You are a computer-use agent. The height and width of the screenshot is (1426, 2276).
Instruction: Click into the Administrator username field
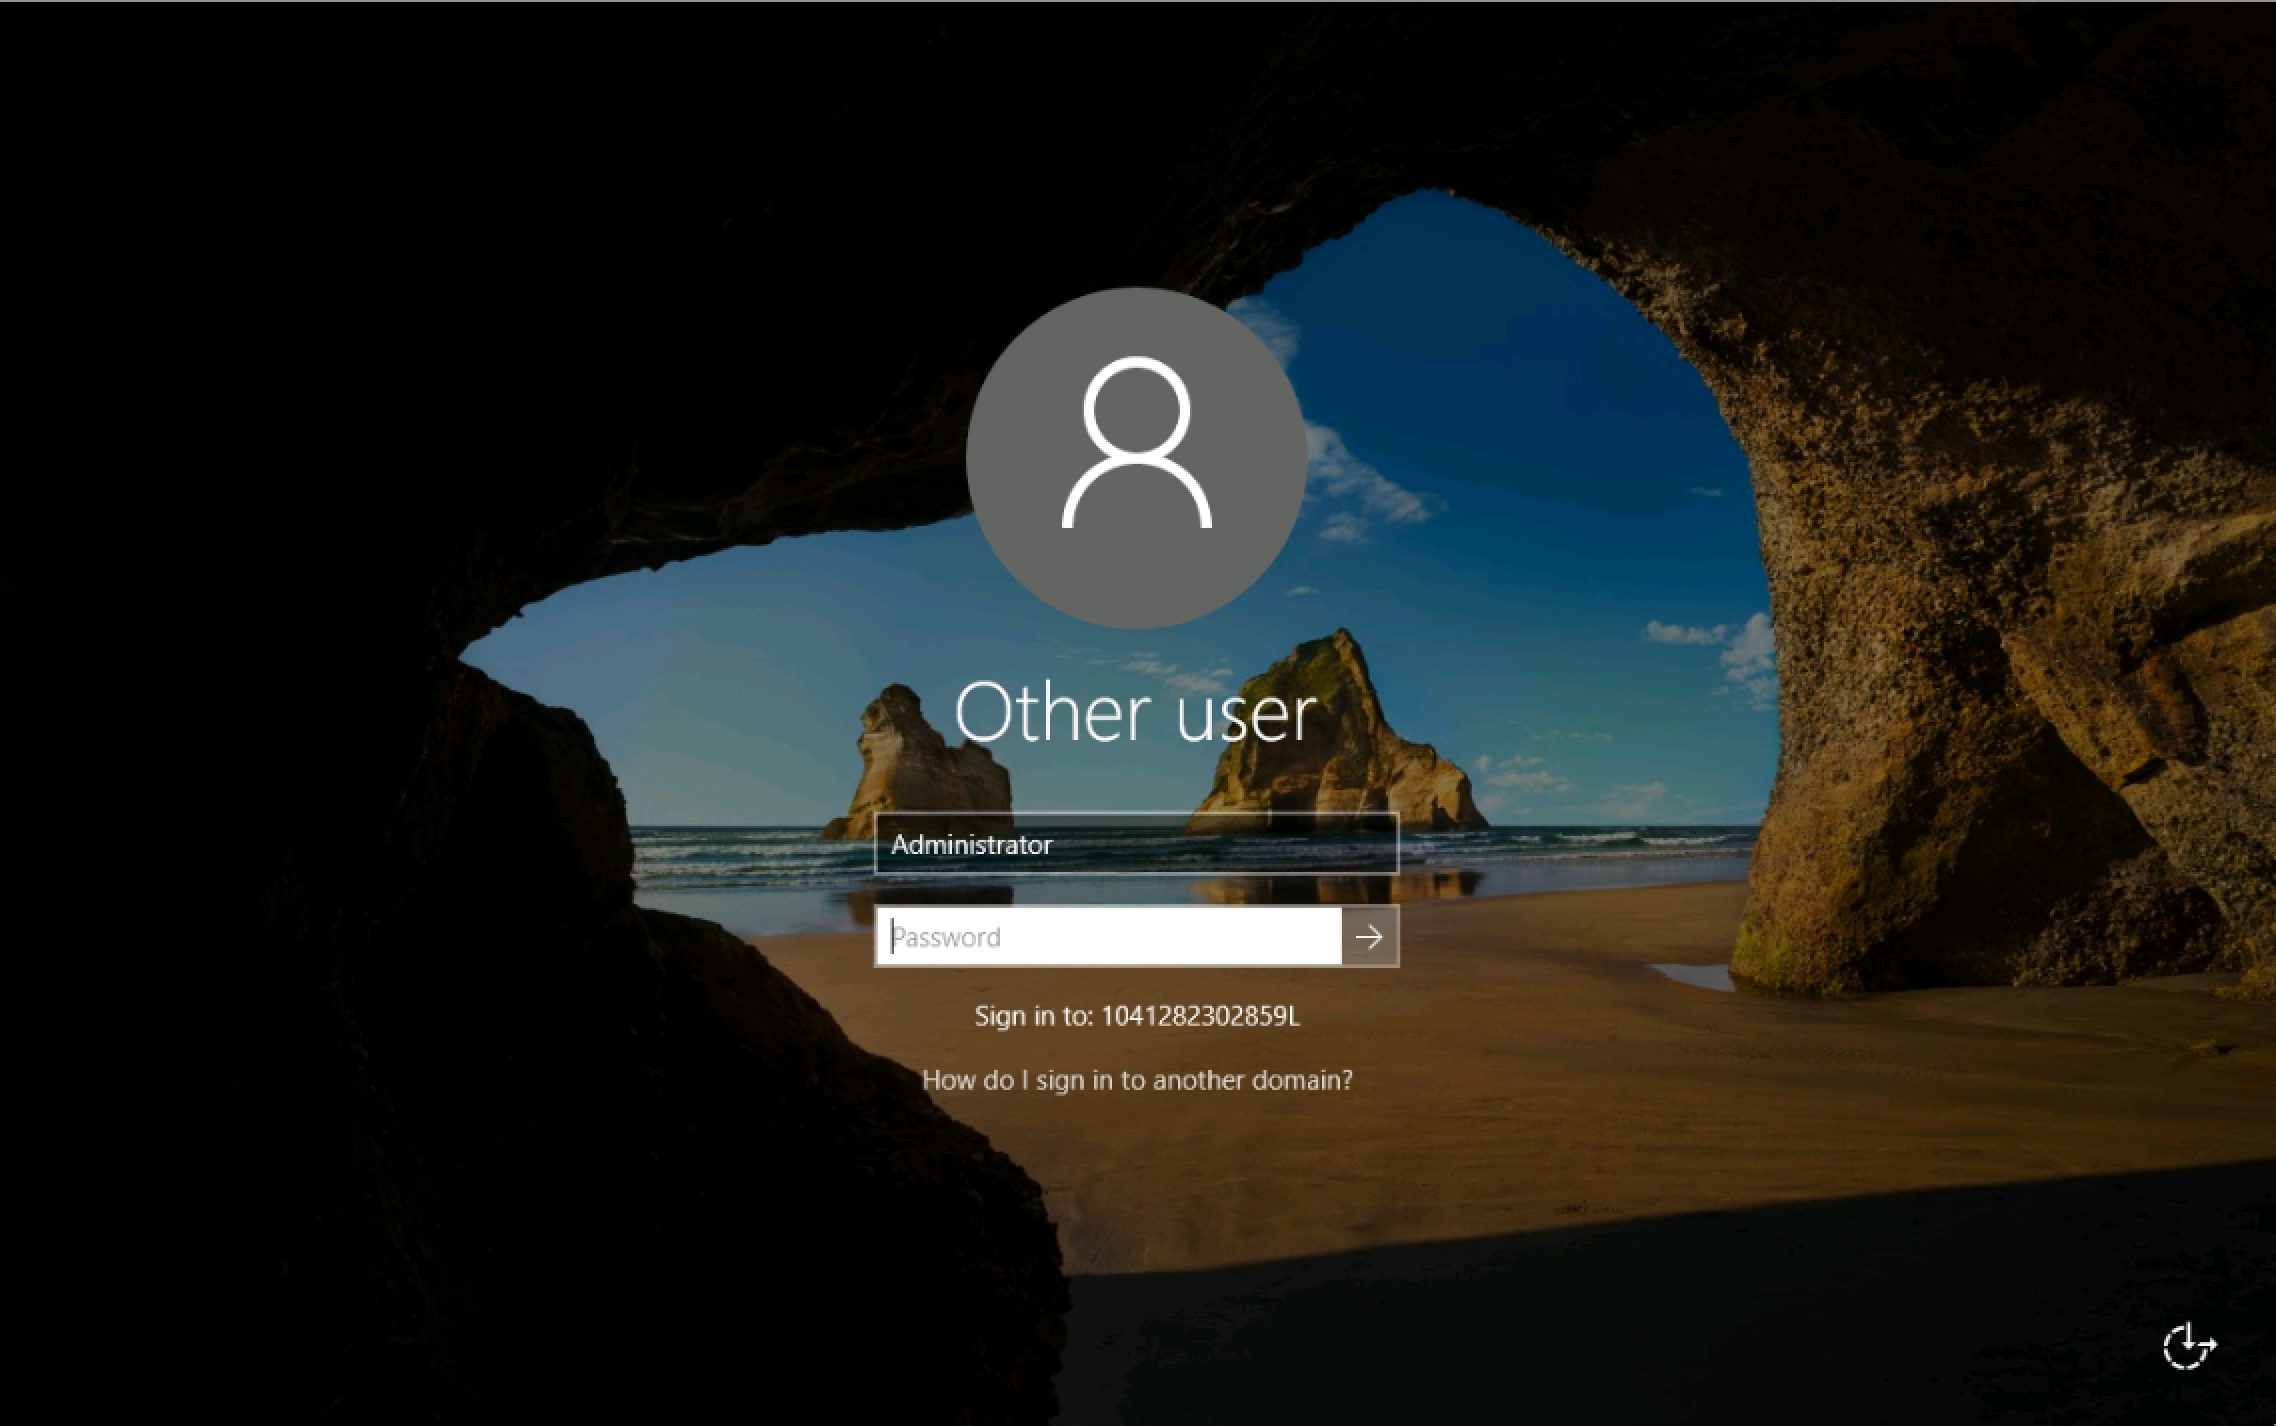point(1136,845)
